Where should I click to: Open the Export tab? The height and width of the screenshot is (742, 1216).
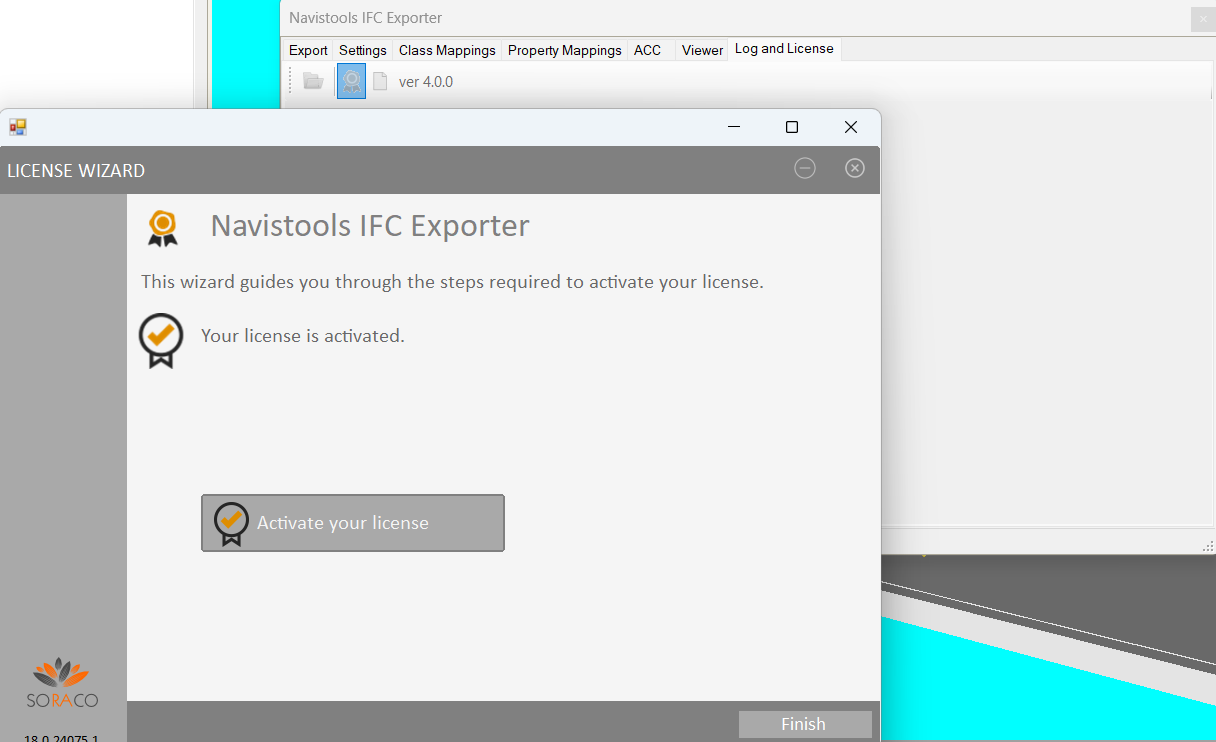(x=308, y=50)
